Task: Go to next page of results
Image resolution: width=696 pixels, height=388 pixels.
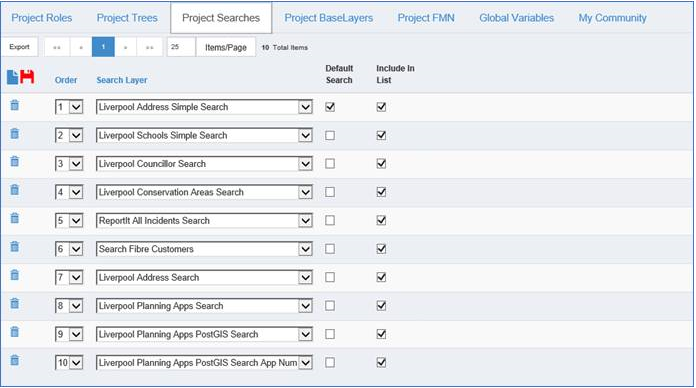Action: (x=126, y=47)
